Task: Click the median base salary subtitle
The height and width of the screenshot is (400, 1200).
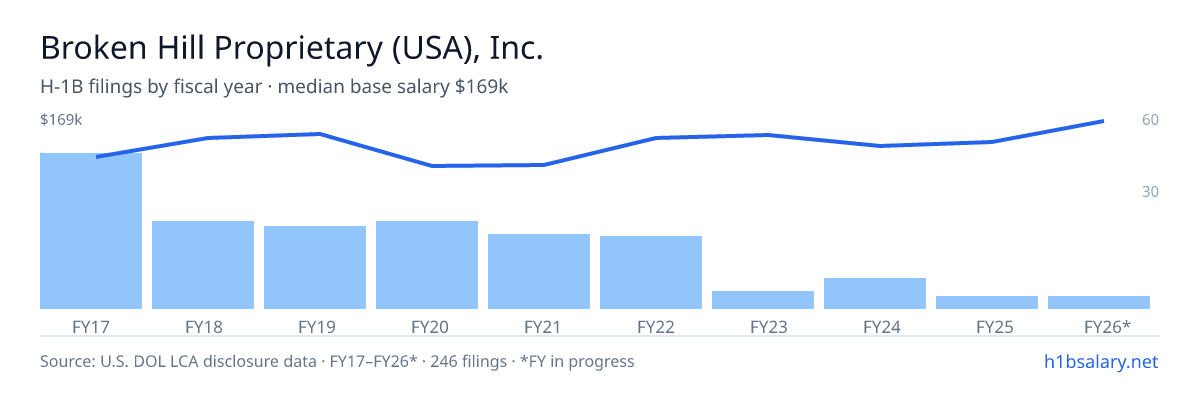Action: click(x=393, y=87)
